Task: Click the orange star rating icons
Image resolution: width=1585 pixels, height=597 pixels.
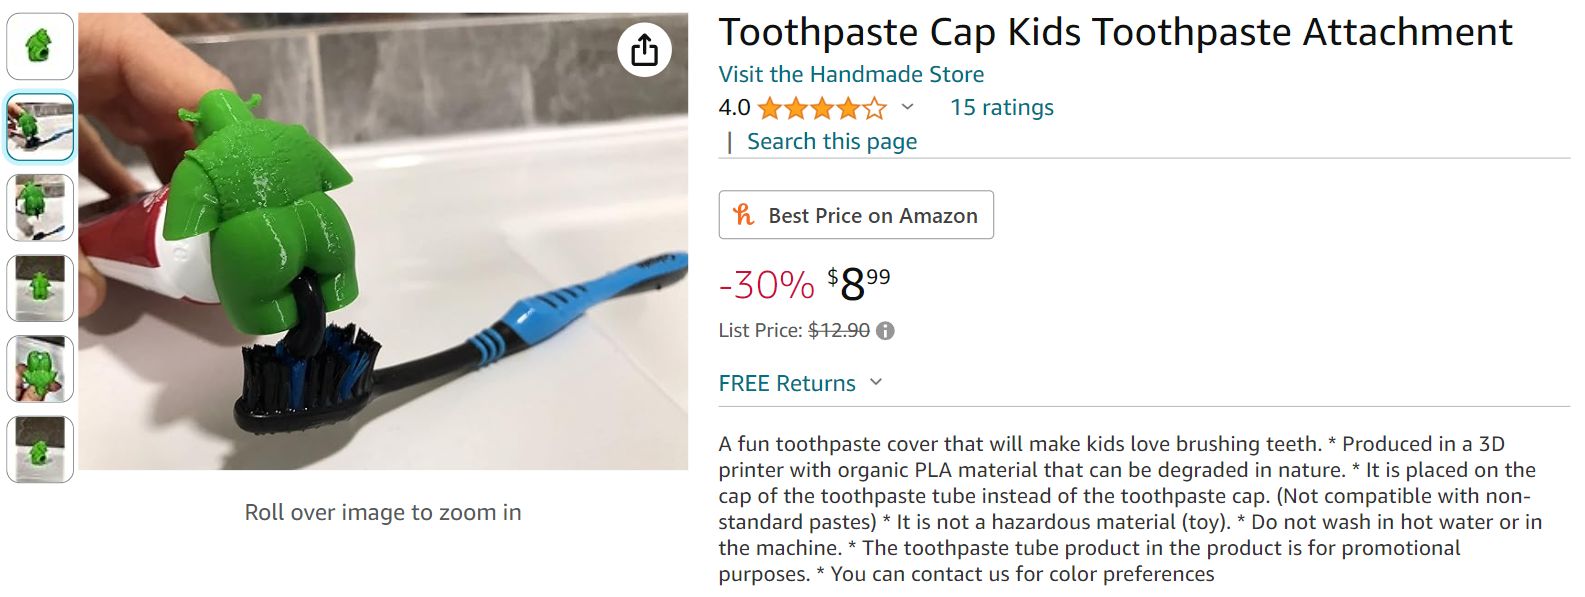Action: click(822, 108)
